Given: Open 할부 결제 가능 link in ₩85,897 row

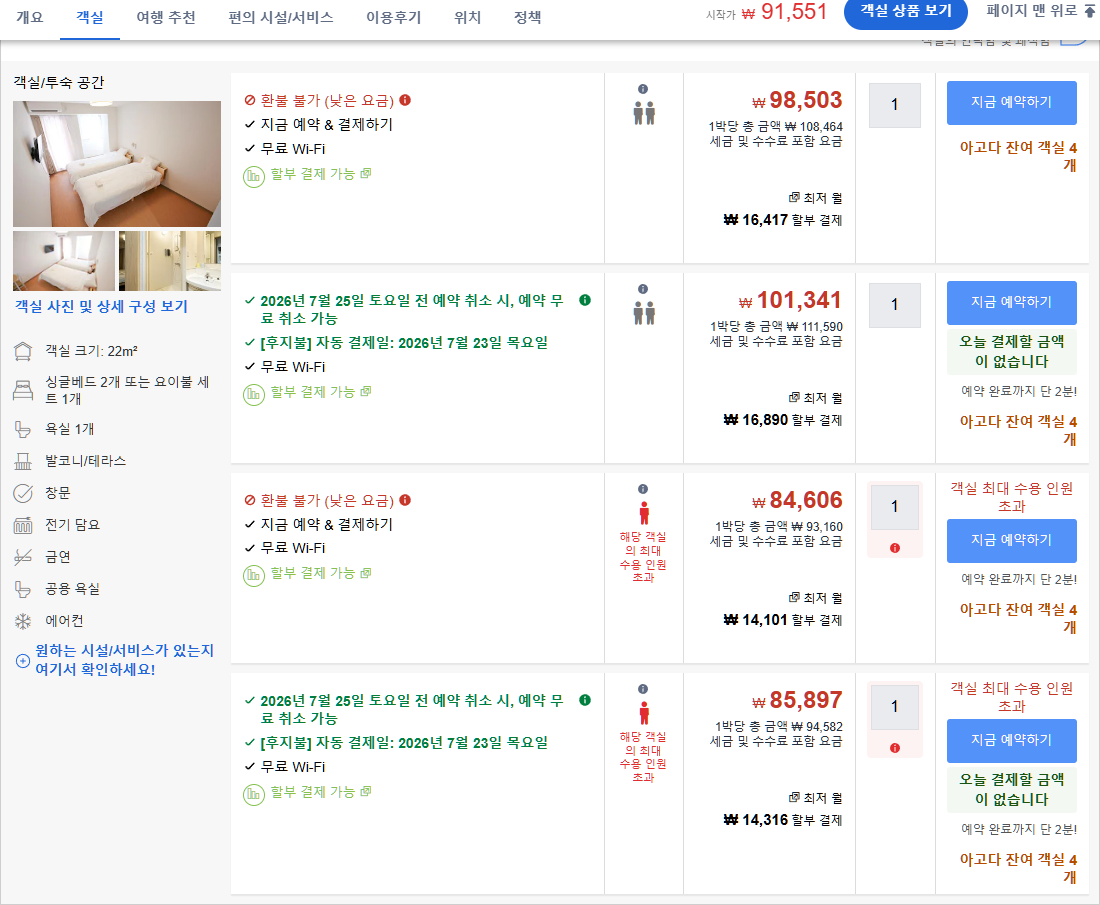Looking at the screenshot, I should [x=321, y=792].
